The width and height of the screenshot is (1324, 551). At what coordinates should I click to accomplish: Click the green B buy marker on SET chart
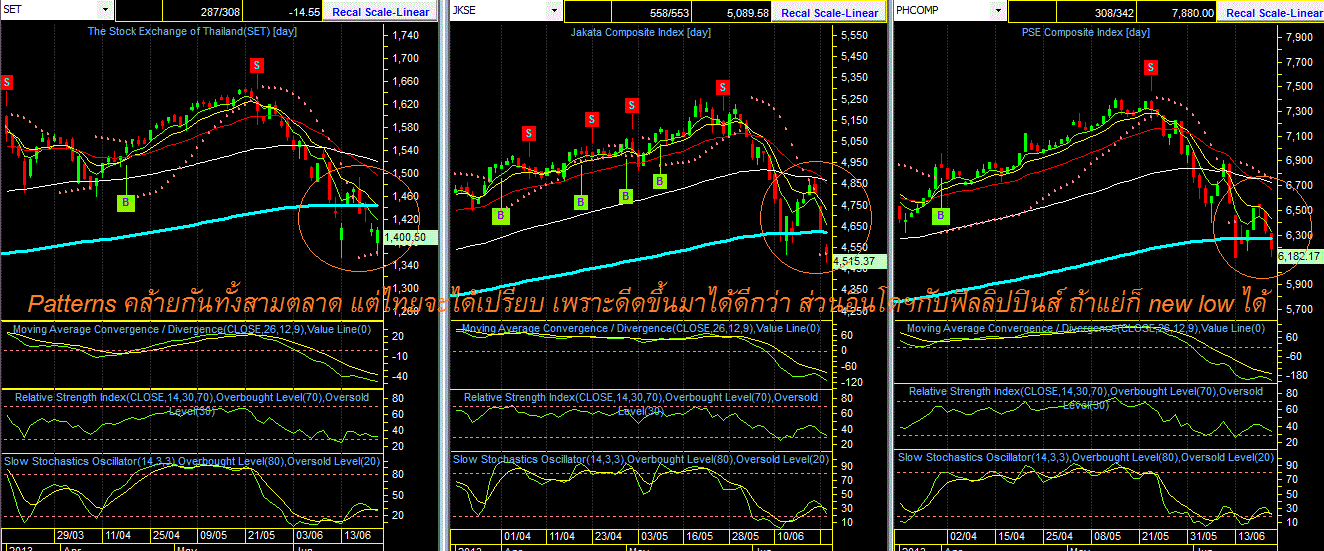point(126,202)
